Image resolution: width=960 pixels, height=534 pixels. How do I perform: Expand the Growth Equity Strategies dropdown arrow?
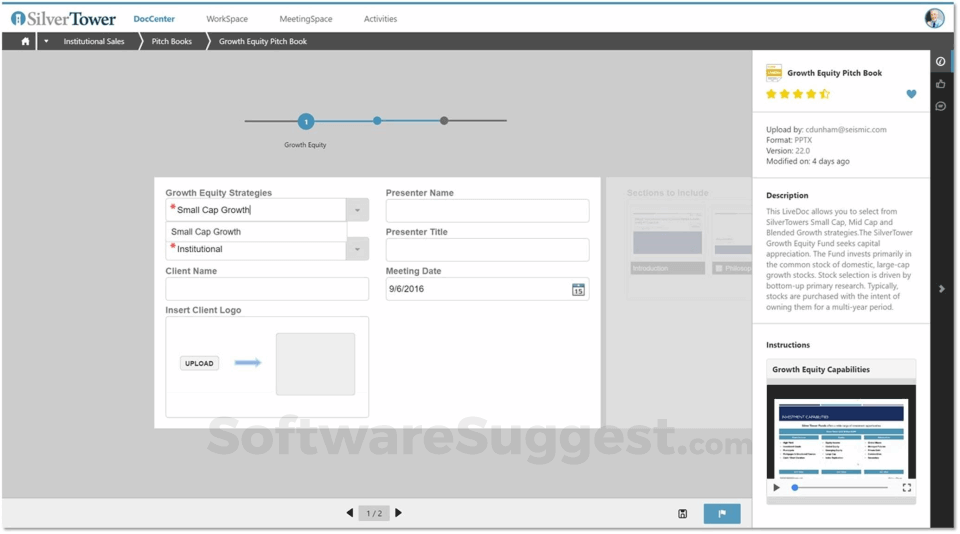(x=358, y=210)
